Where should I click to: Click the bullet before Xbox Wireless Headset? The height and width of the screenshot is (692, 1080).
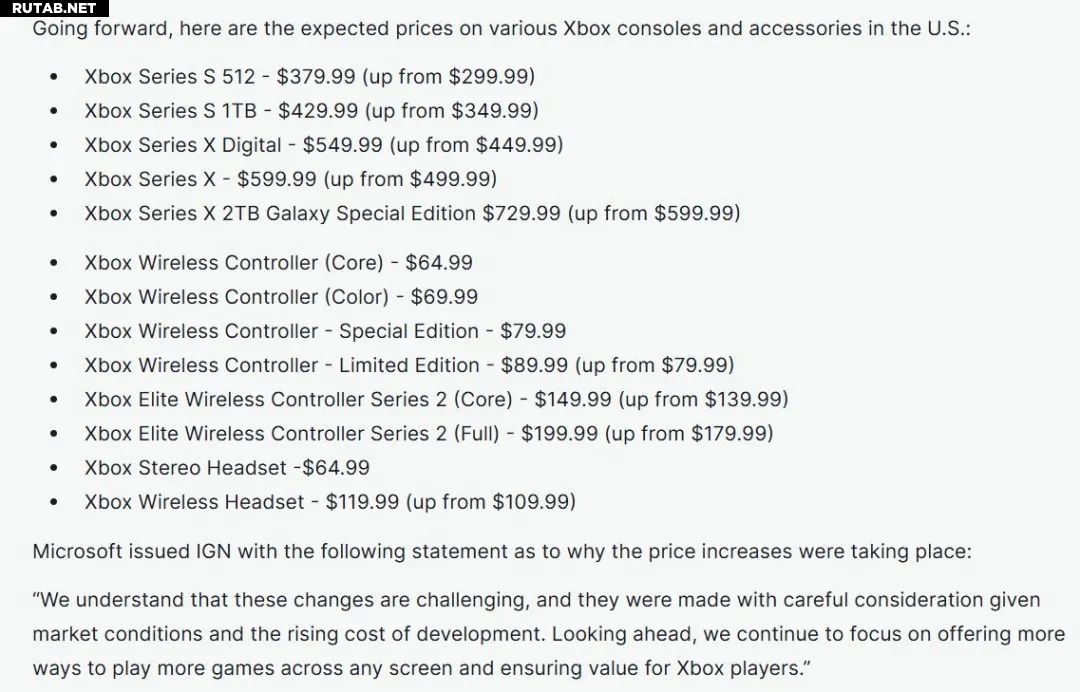(x=54, y=503)
